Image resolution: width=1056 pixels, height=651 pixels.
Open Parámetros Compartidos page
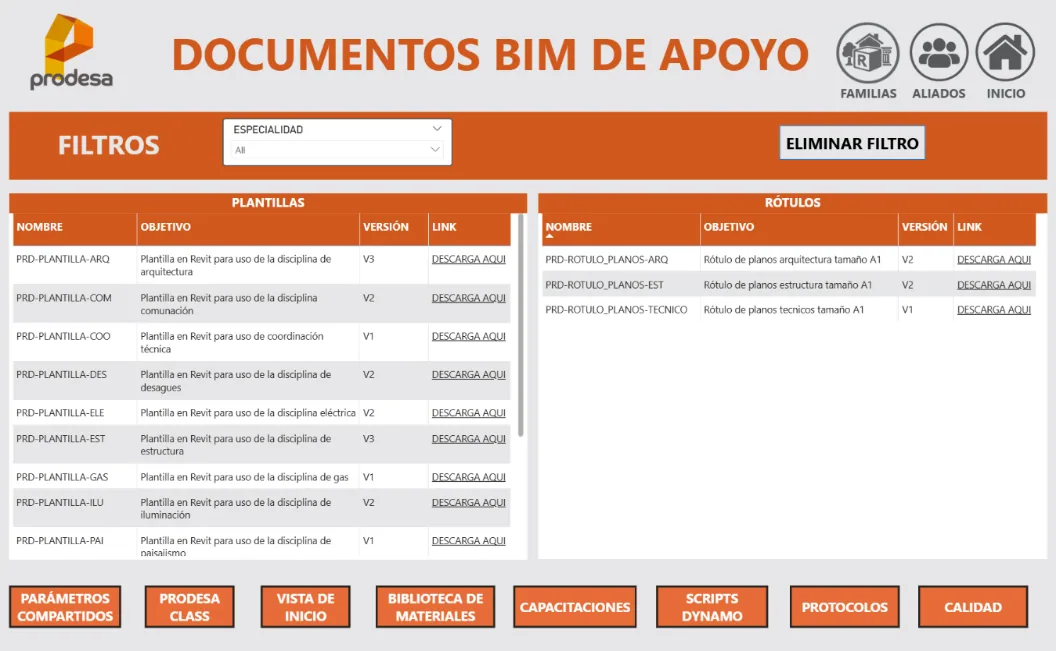tap(65, 607)
